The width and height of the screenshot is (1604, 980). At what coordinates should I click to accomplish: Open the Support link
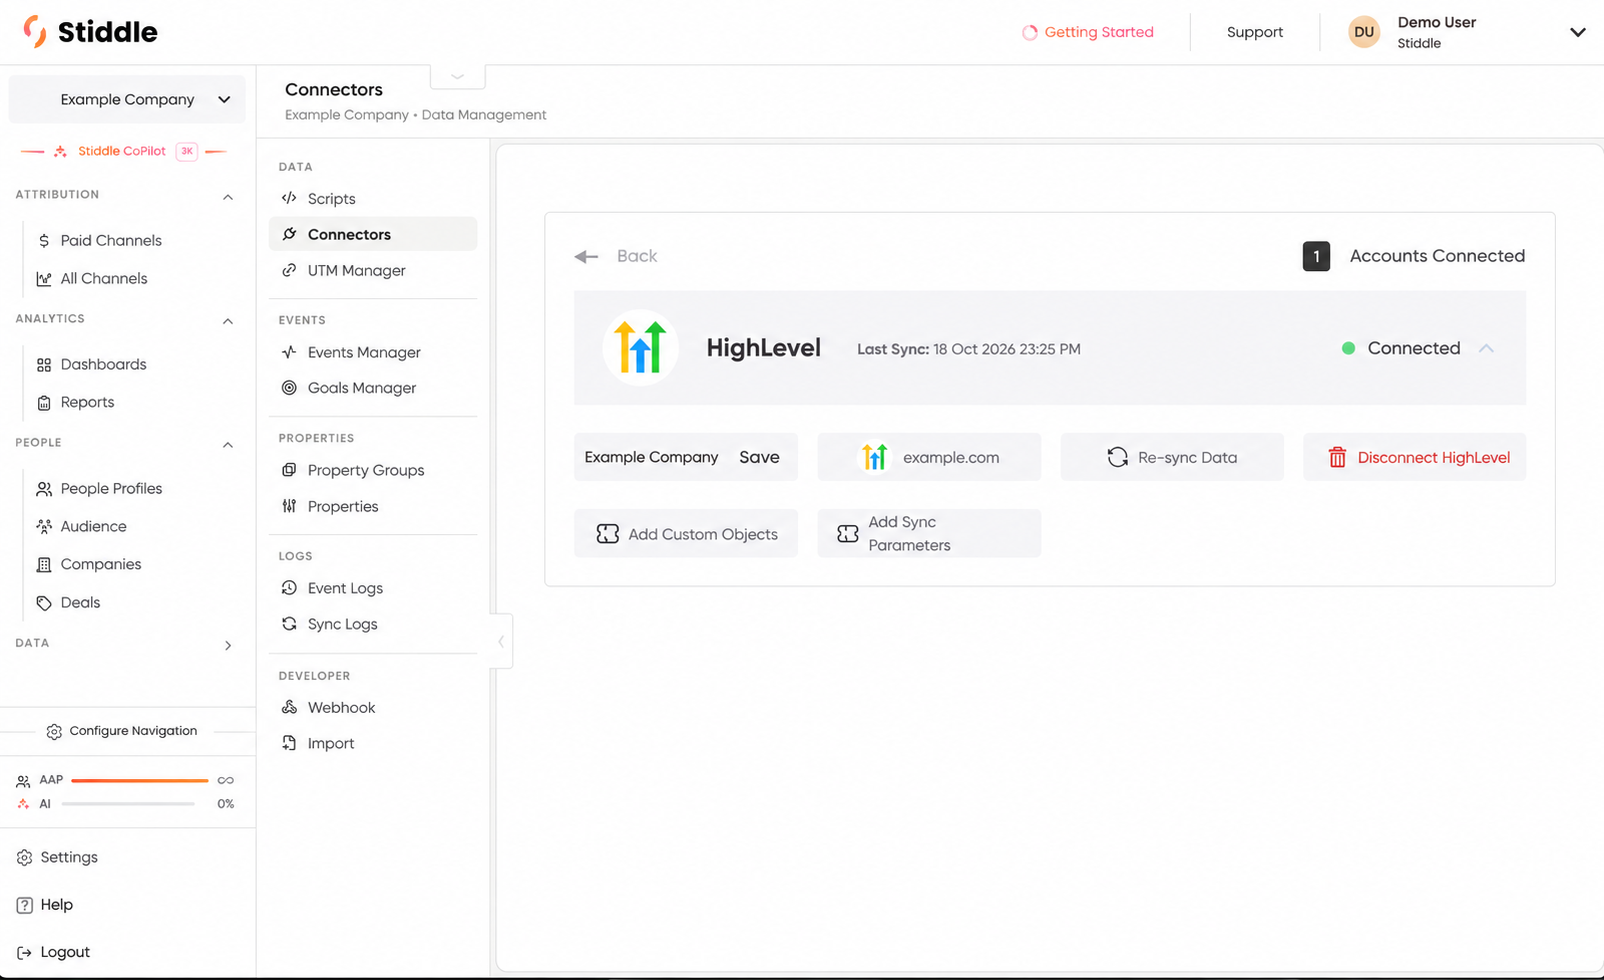pos(1255,32)
